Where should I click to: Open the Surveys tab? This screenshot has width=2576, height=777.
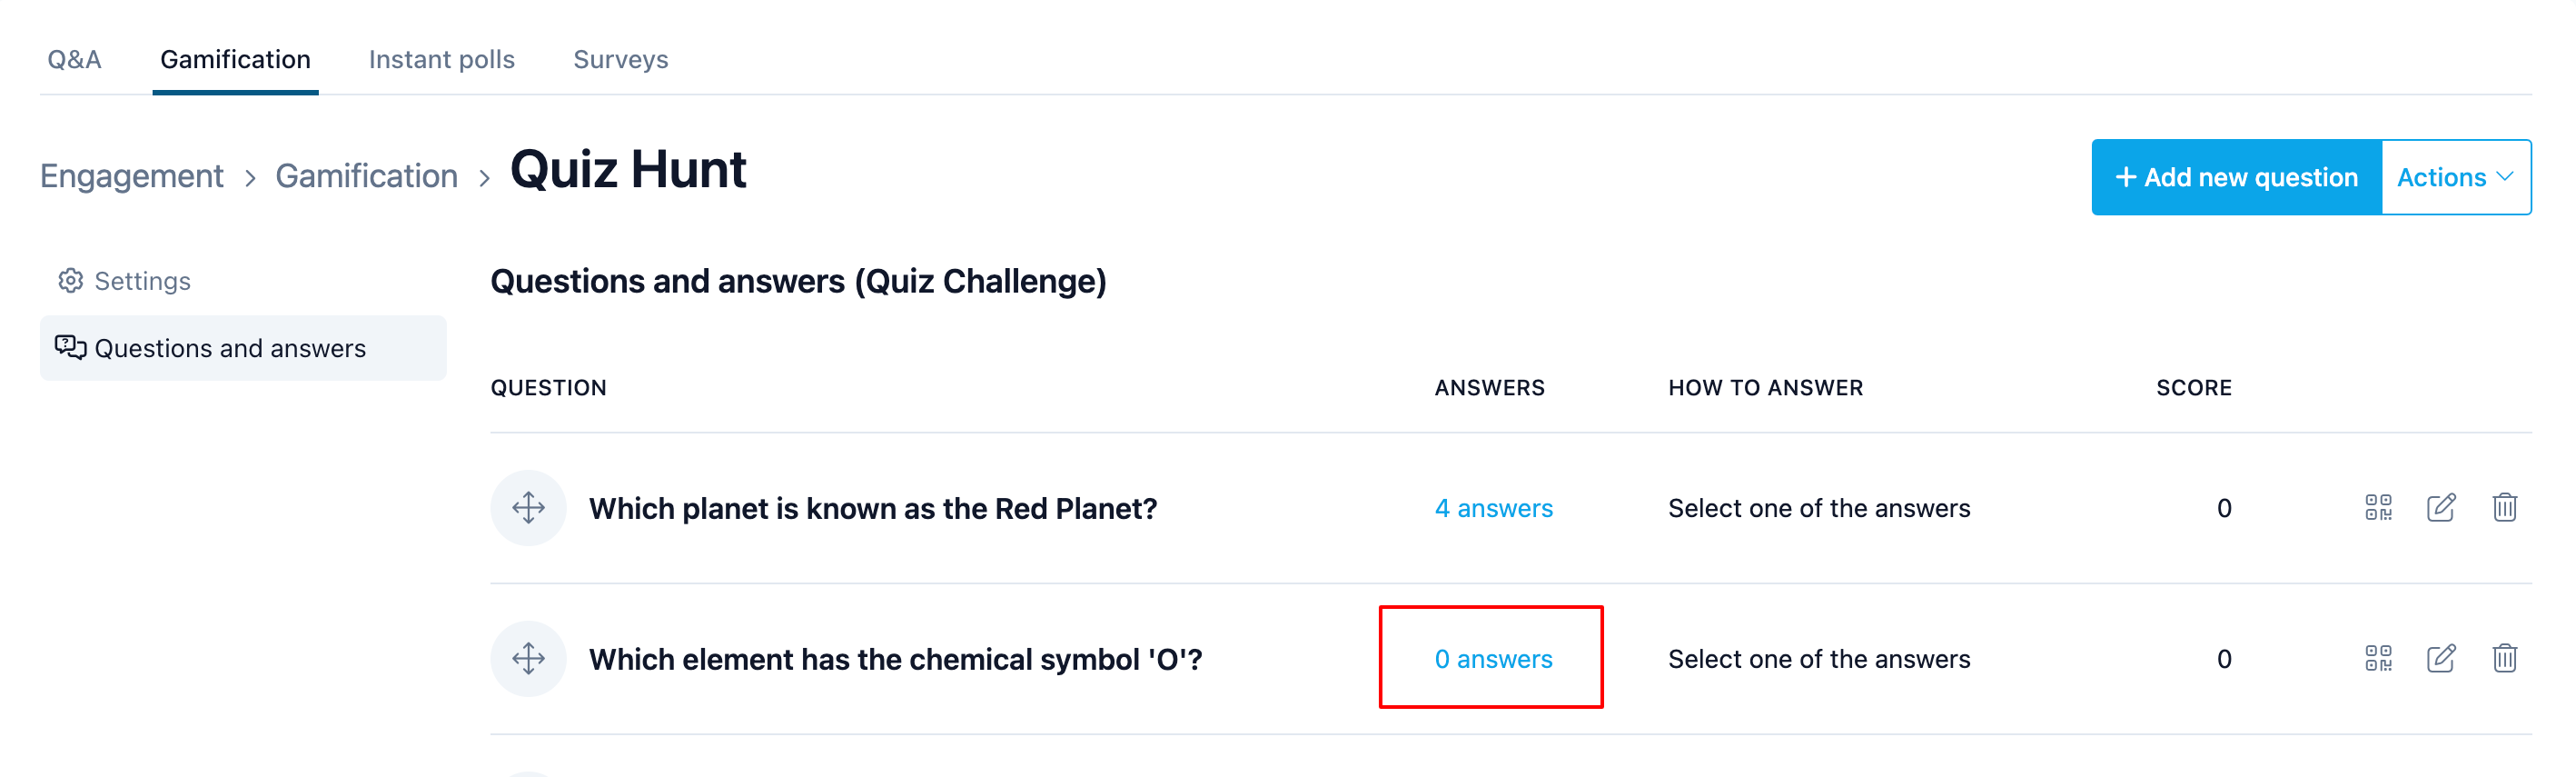pyautogui.click(x=620, y=60)
